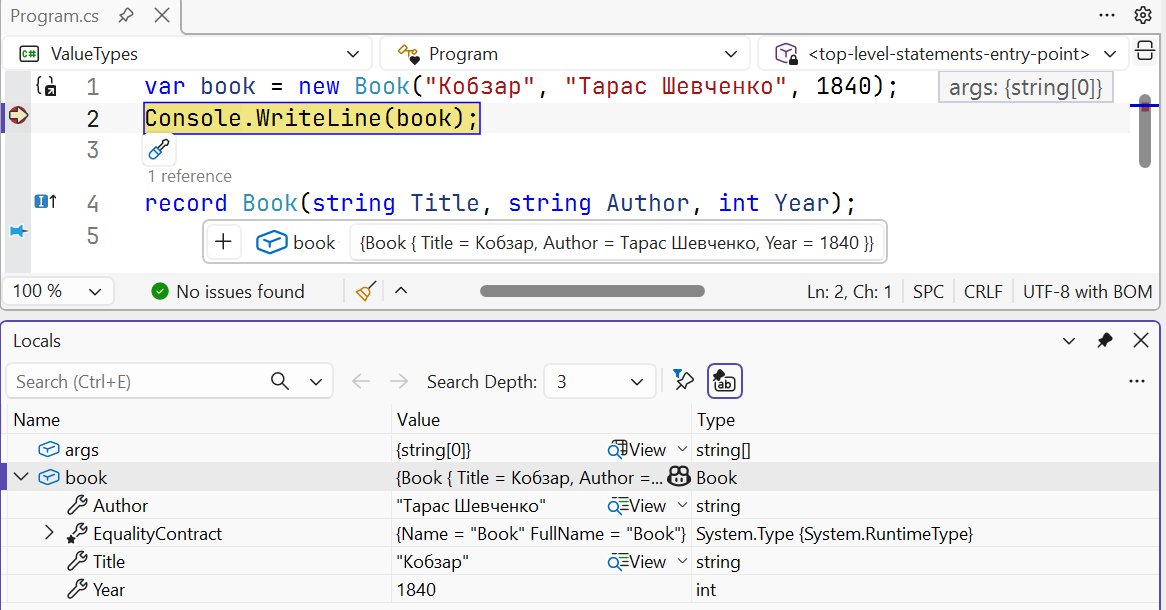The width and height of the screenshot is (1166, 610).
Task: Toggle the filter pinned items icon
Action: click(x=683, y=380)
